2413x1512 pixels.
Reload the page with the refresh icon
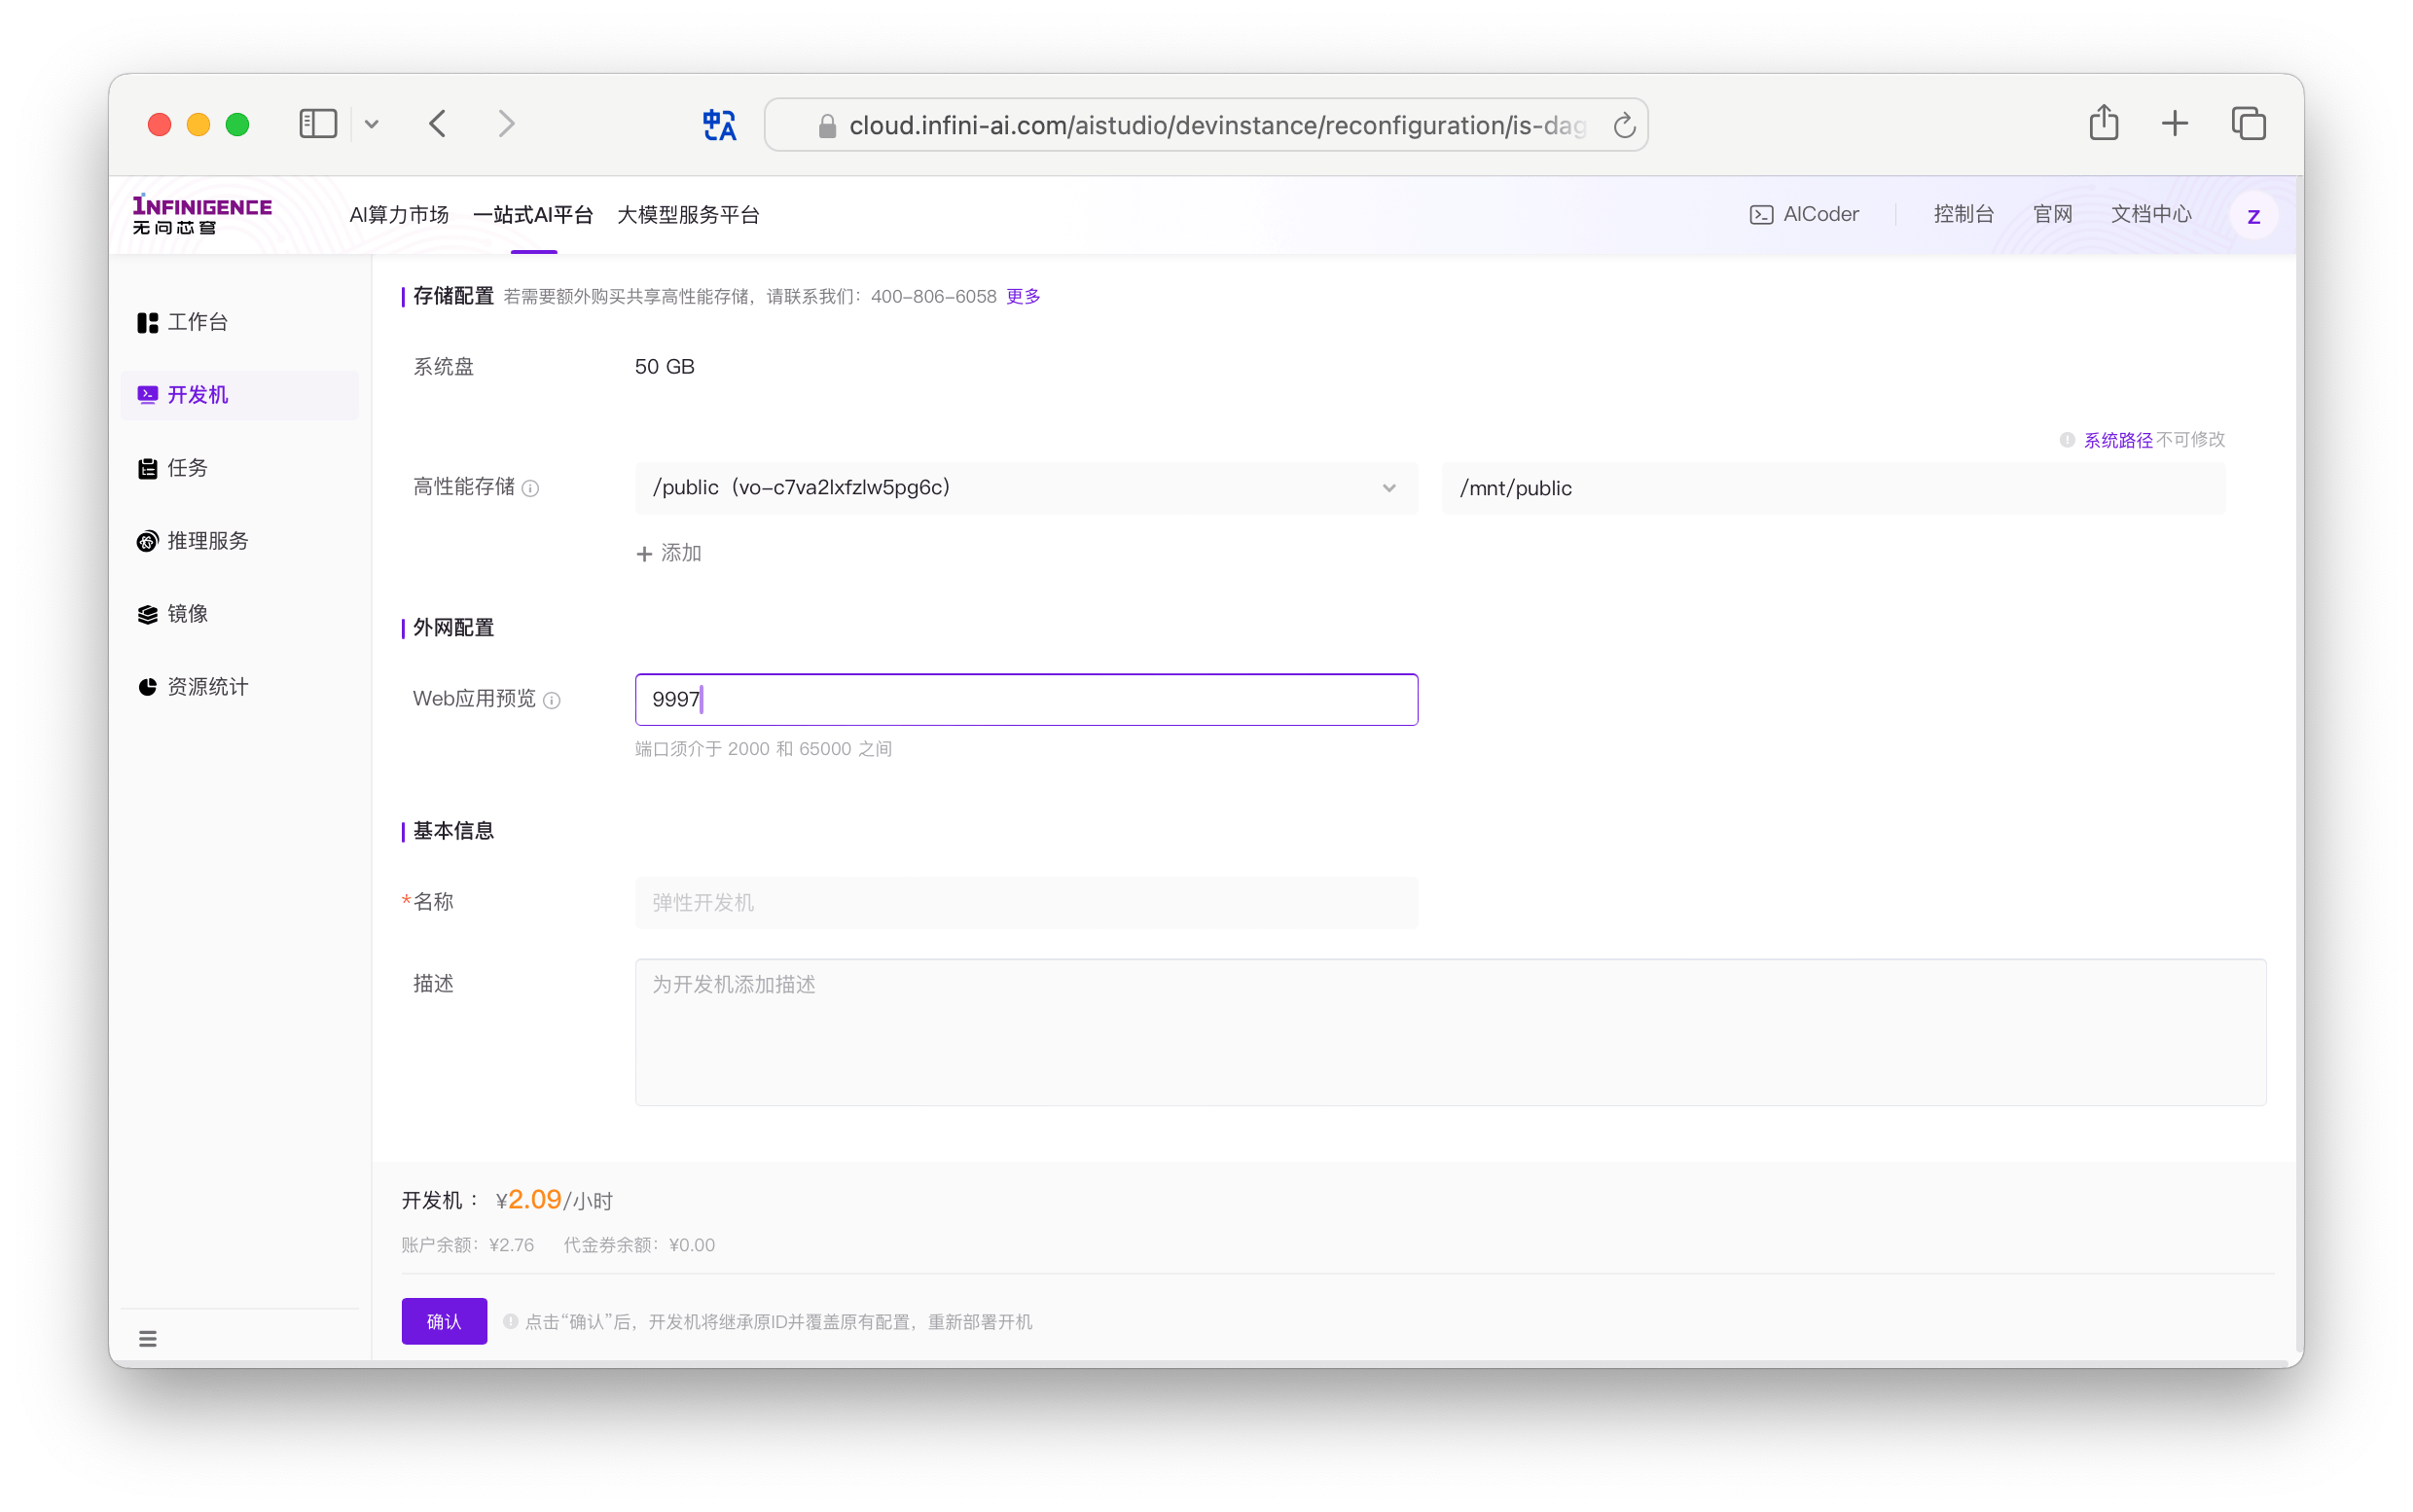tap(1624, 126)
